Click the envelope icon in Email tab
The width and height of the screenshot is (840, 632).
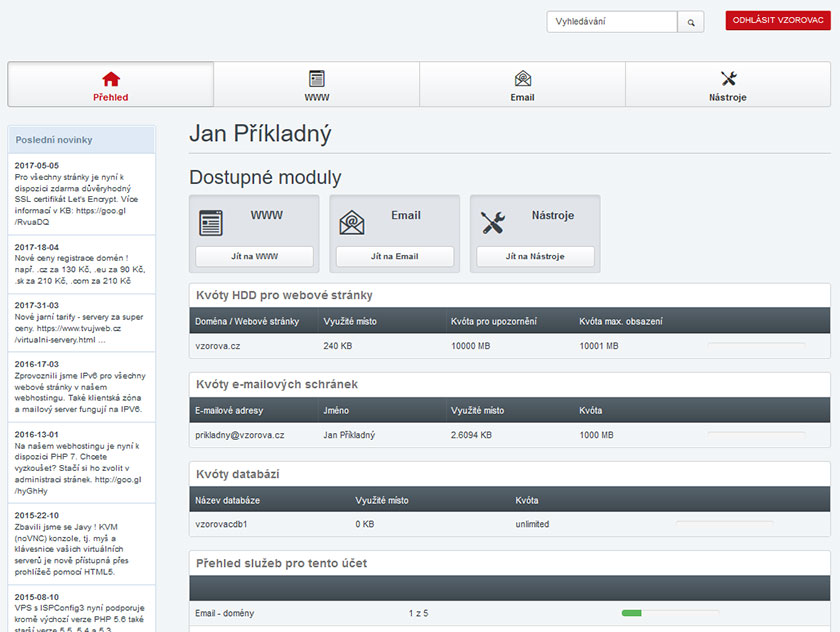[522, 78]
